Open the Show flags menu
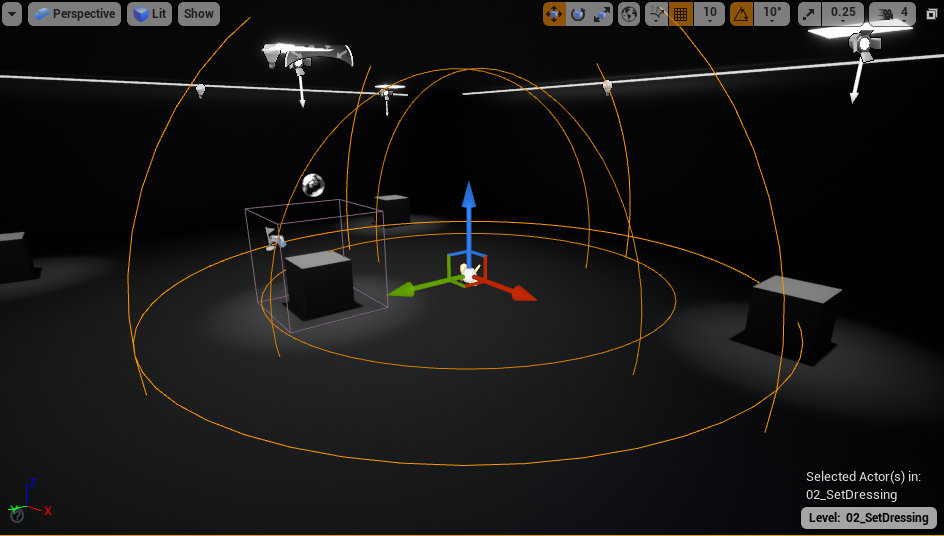 (199, 13)
